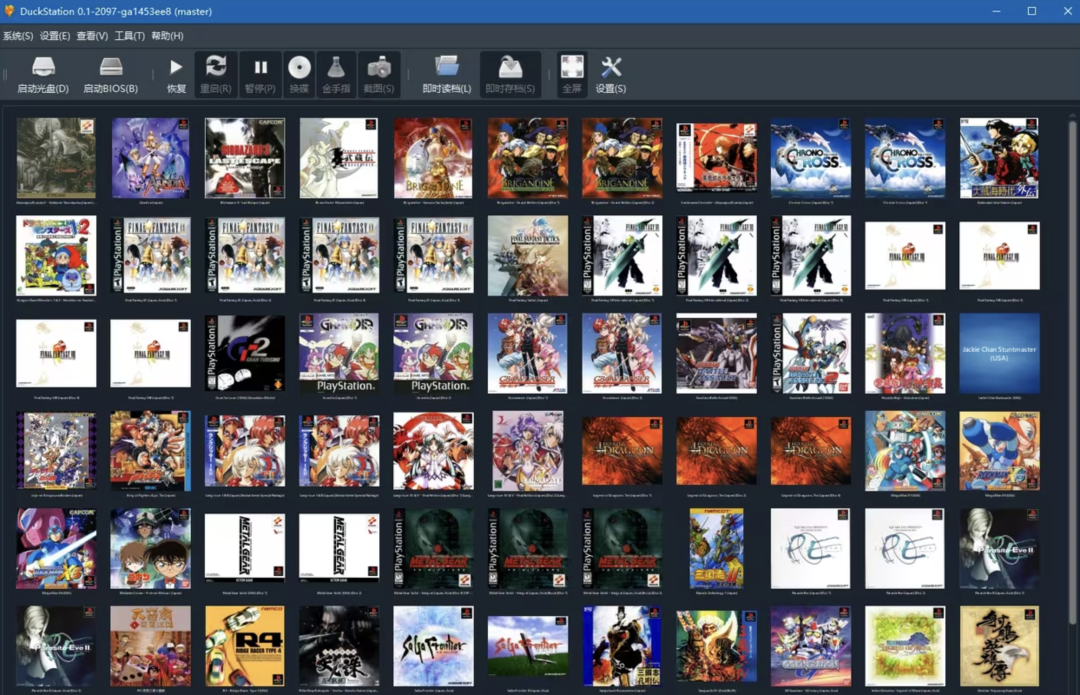Open the 设置(E) menu

coord(55,36)
